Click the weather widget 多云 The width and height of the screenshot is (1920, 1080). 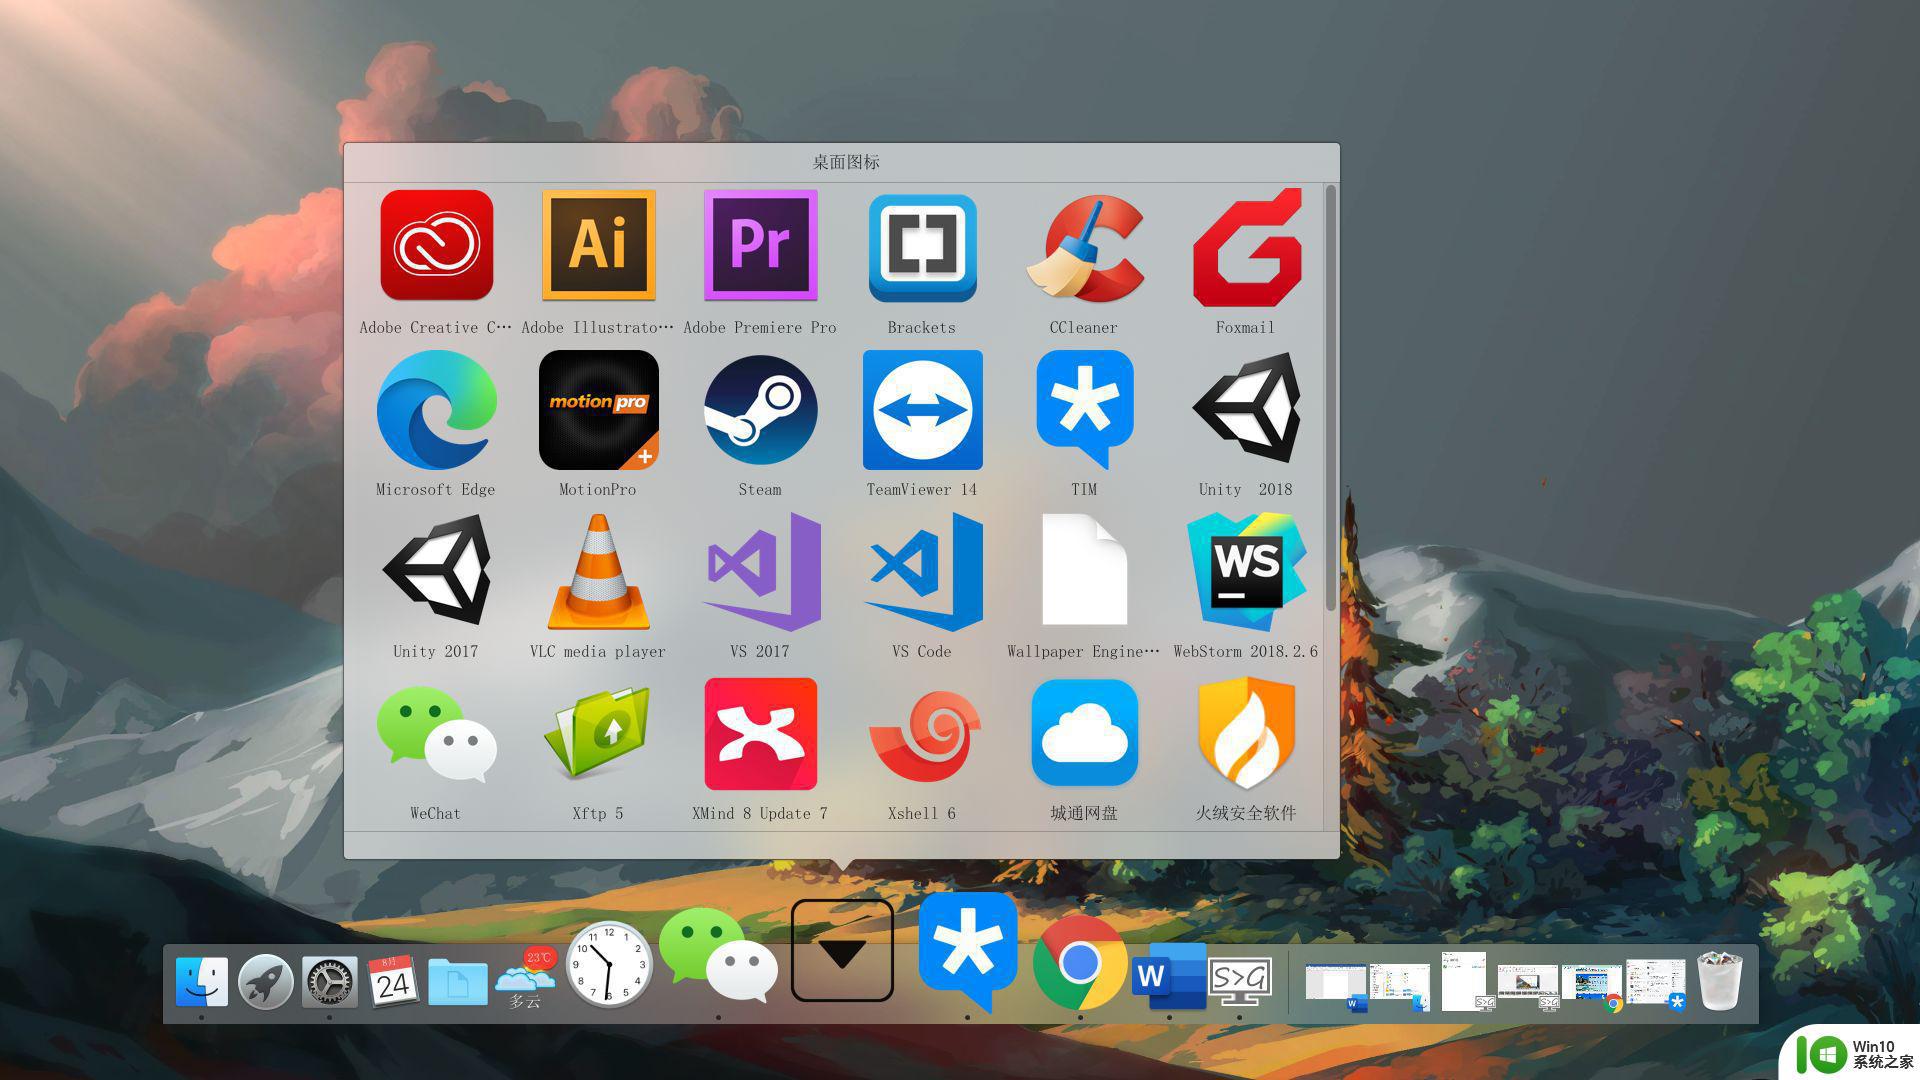click(x=525, y=979)
